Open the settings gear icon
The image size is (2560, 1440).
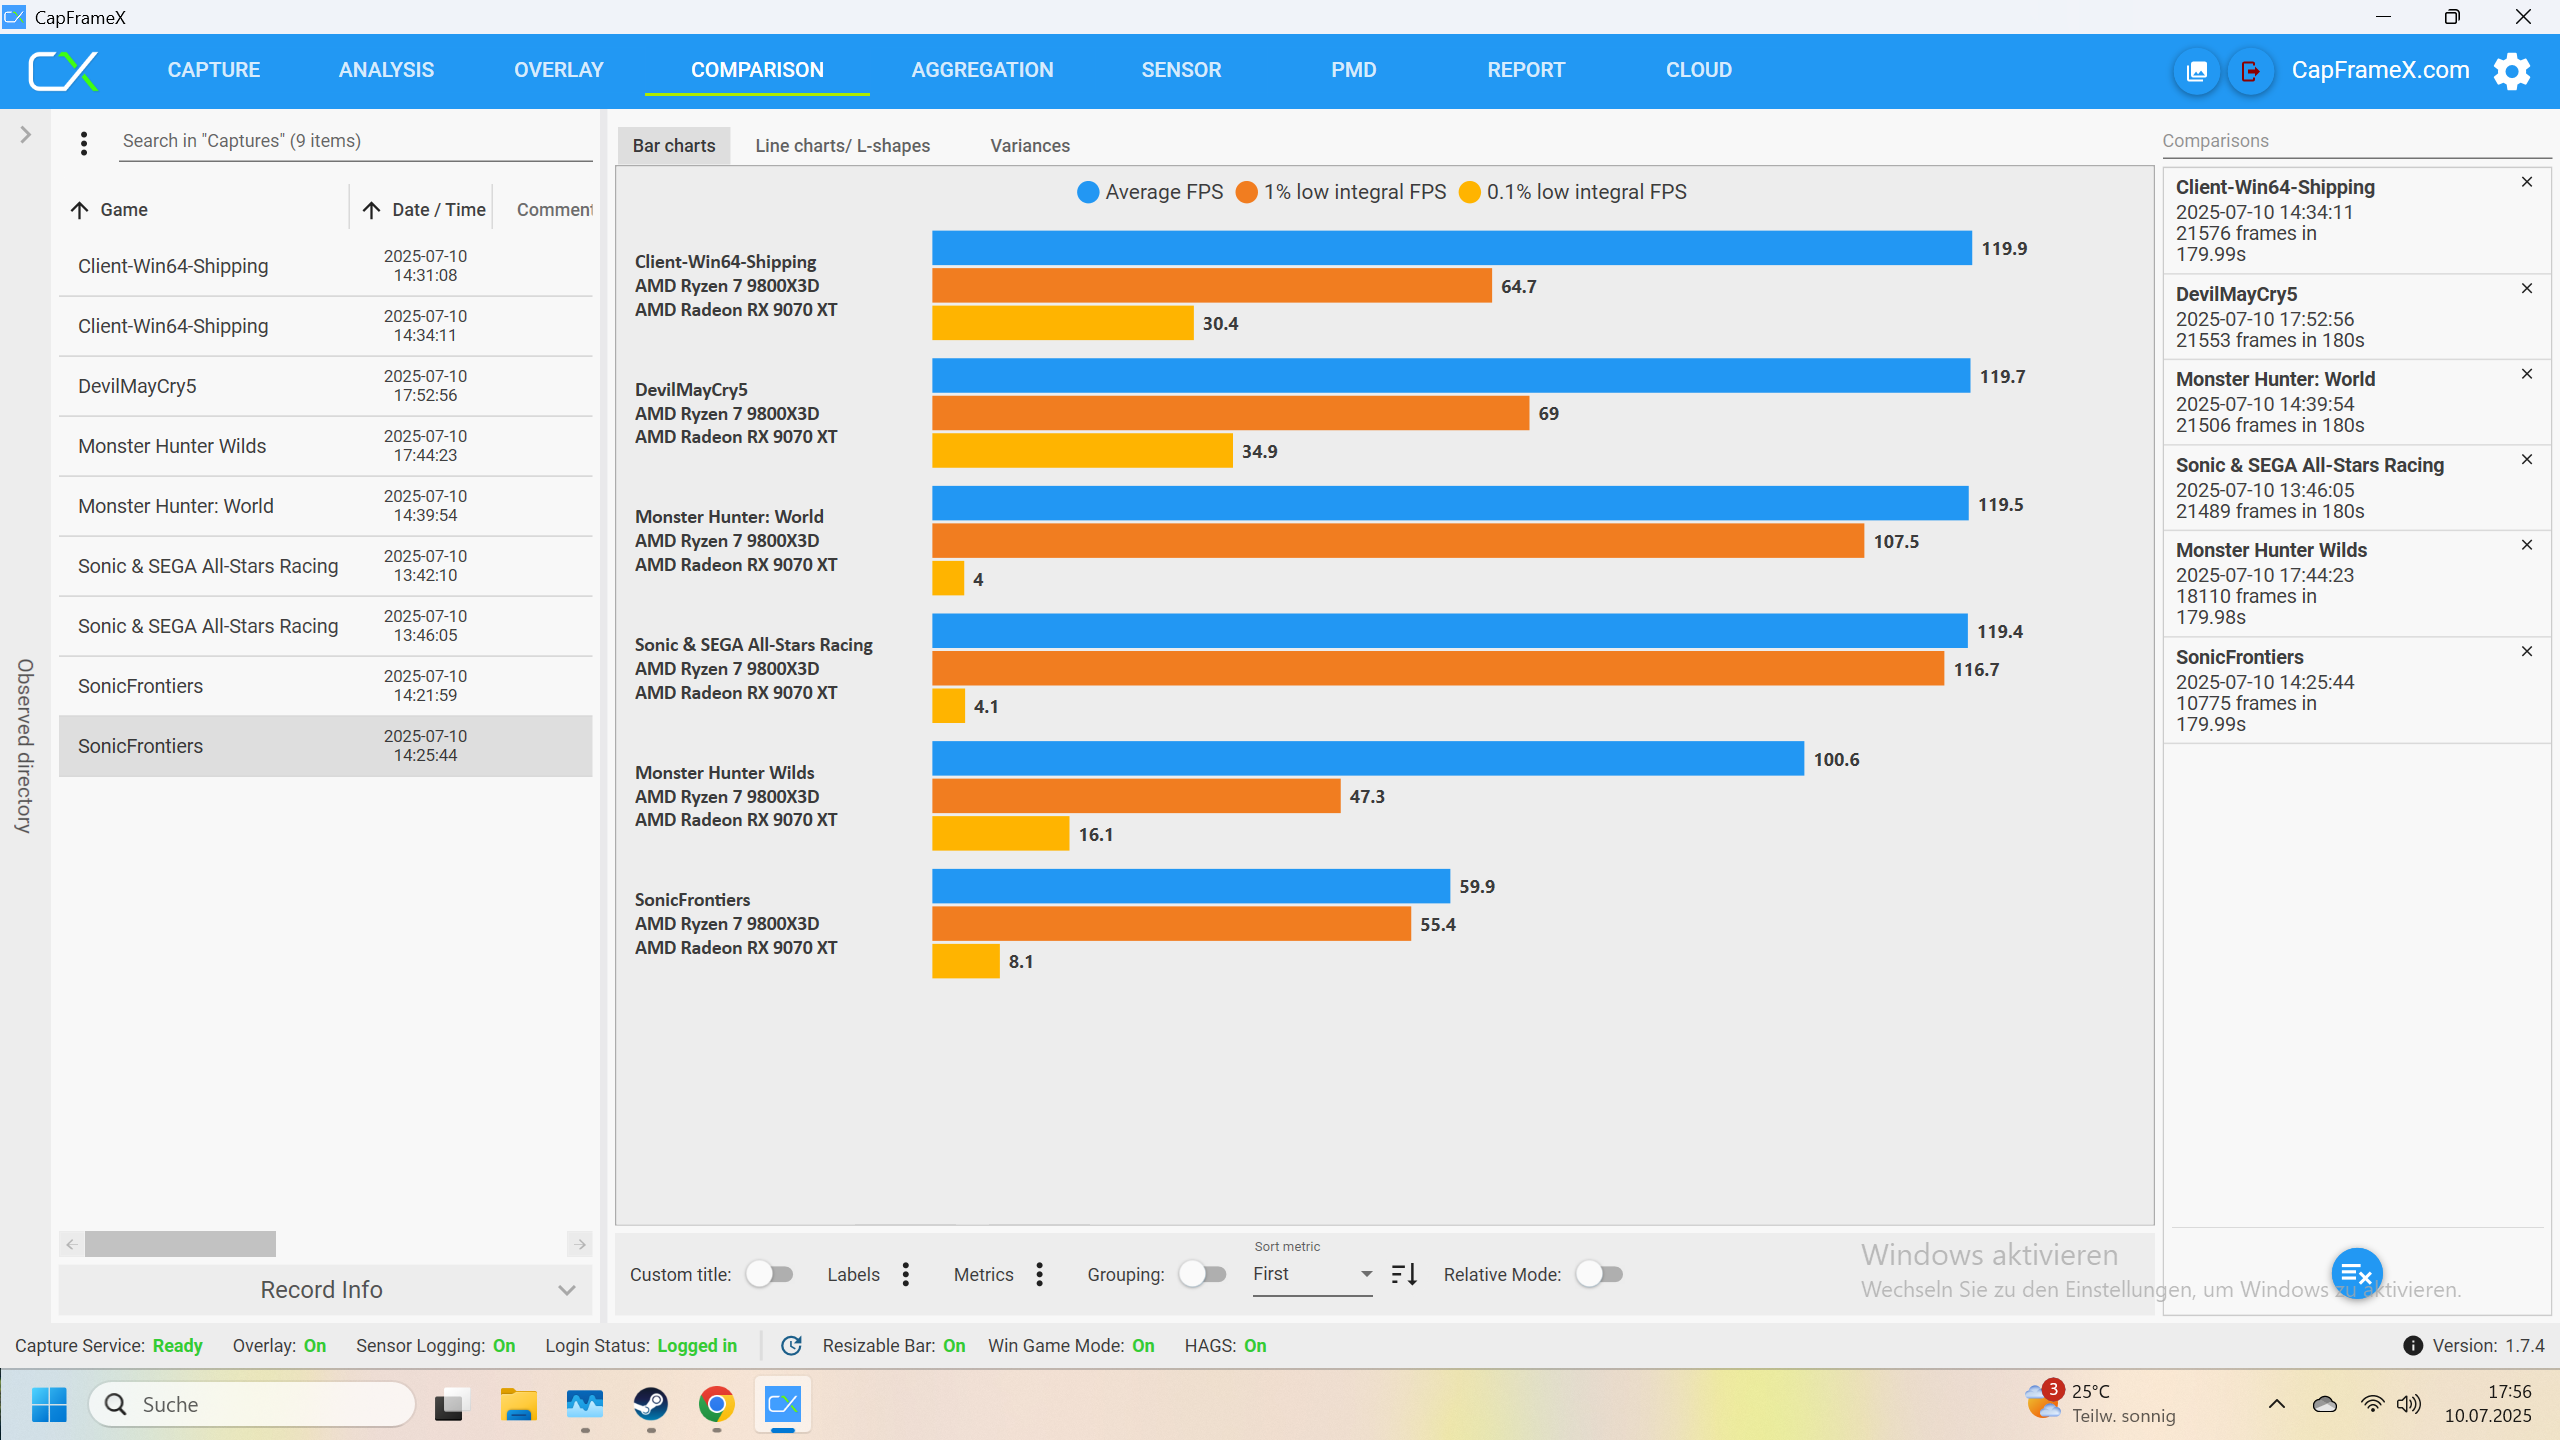click(x=2511, y=71)
